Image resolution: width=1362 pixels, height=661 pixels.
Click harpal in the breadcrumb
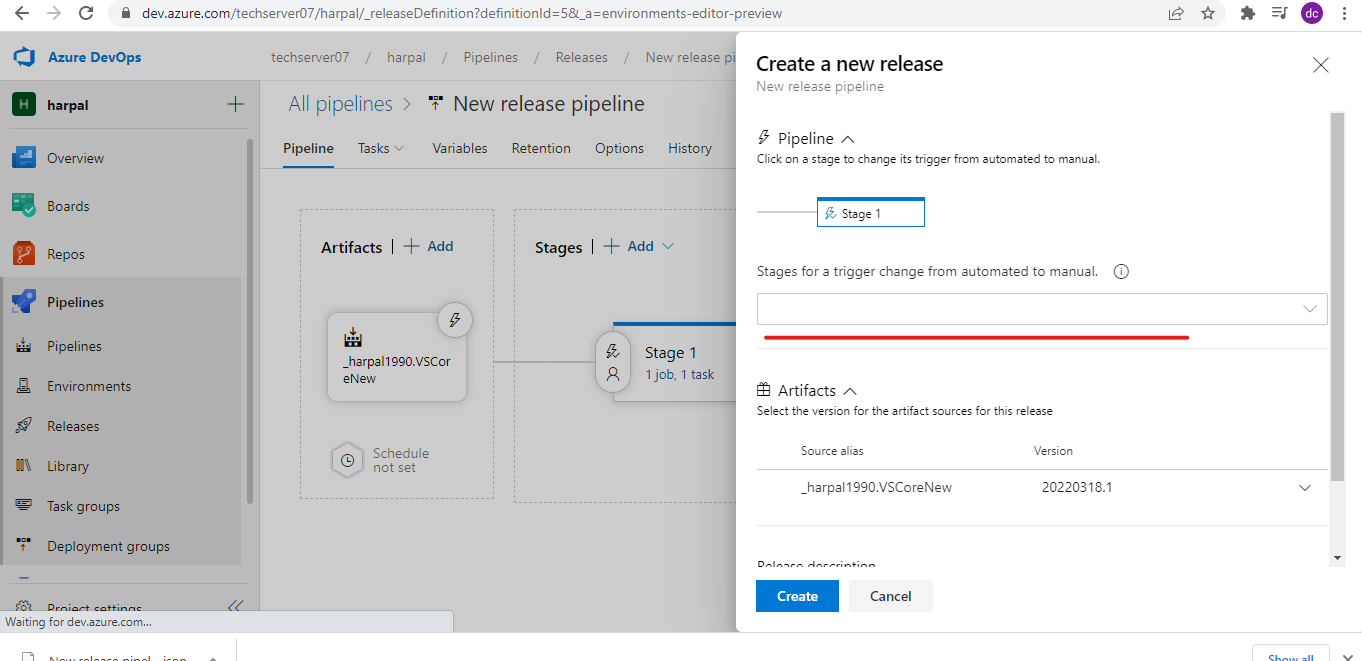click(406, 57)
